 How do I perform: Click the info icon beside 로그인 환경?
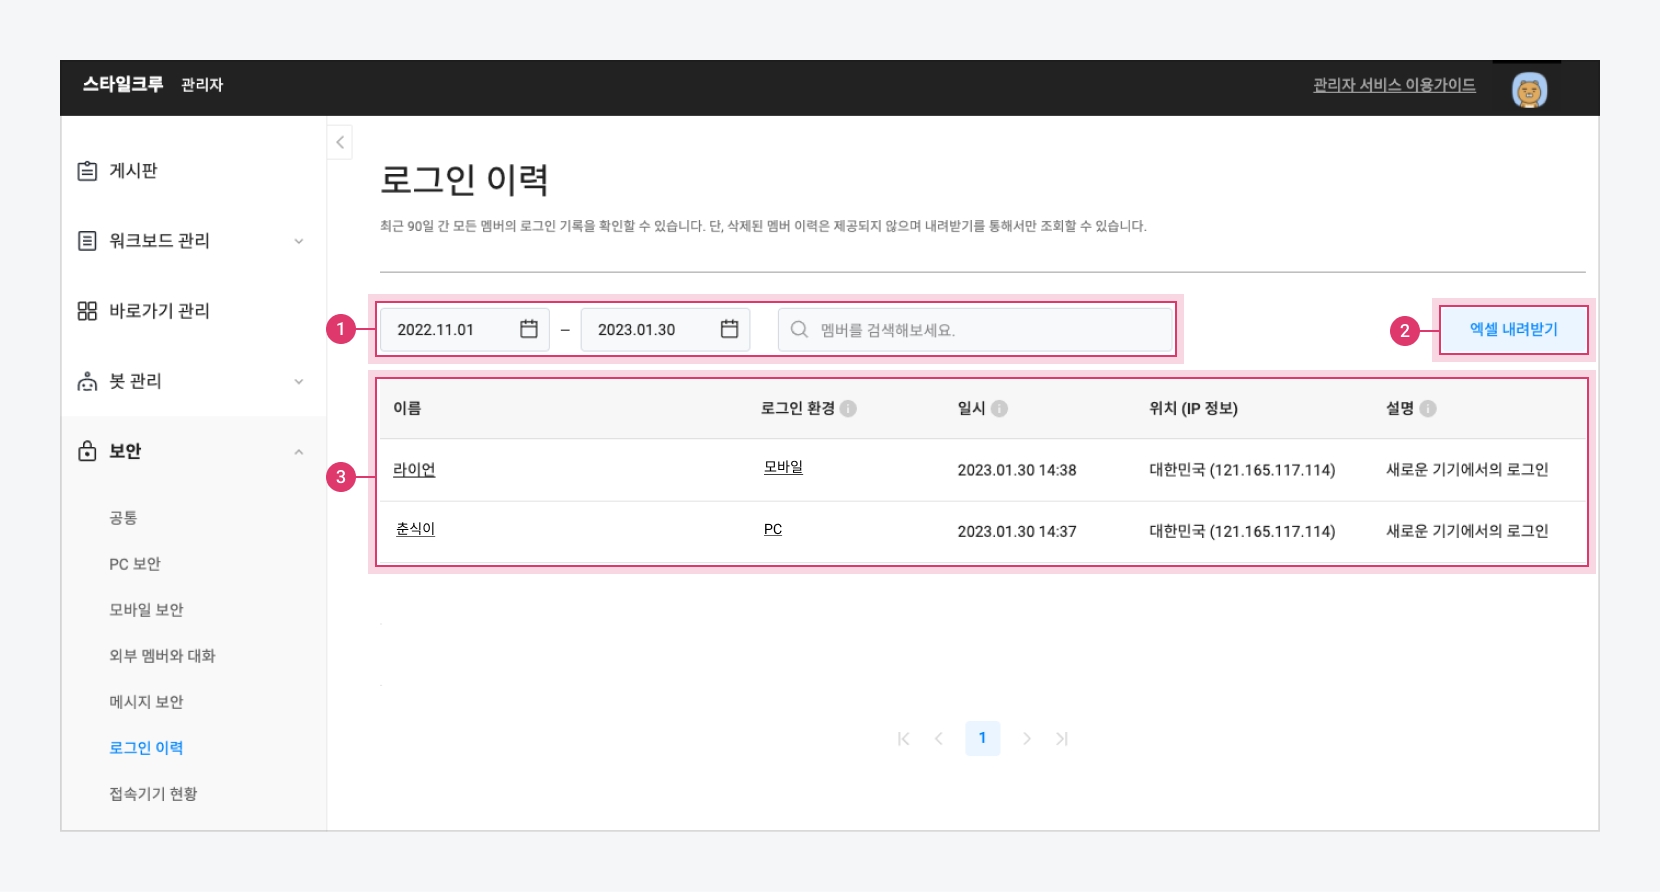coord(848,408)
